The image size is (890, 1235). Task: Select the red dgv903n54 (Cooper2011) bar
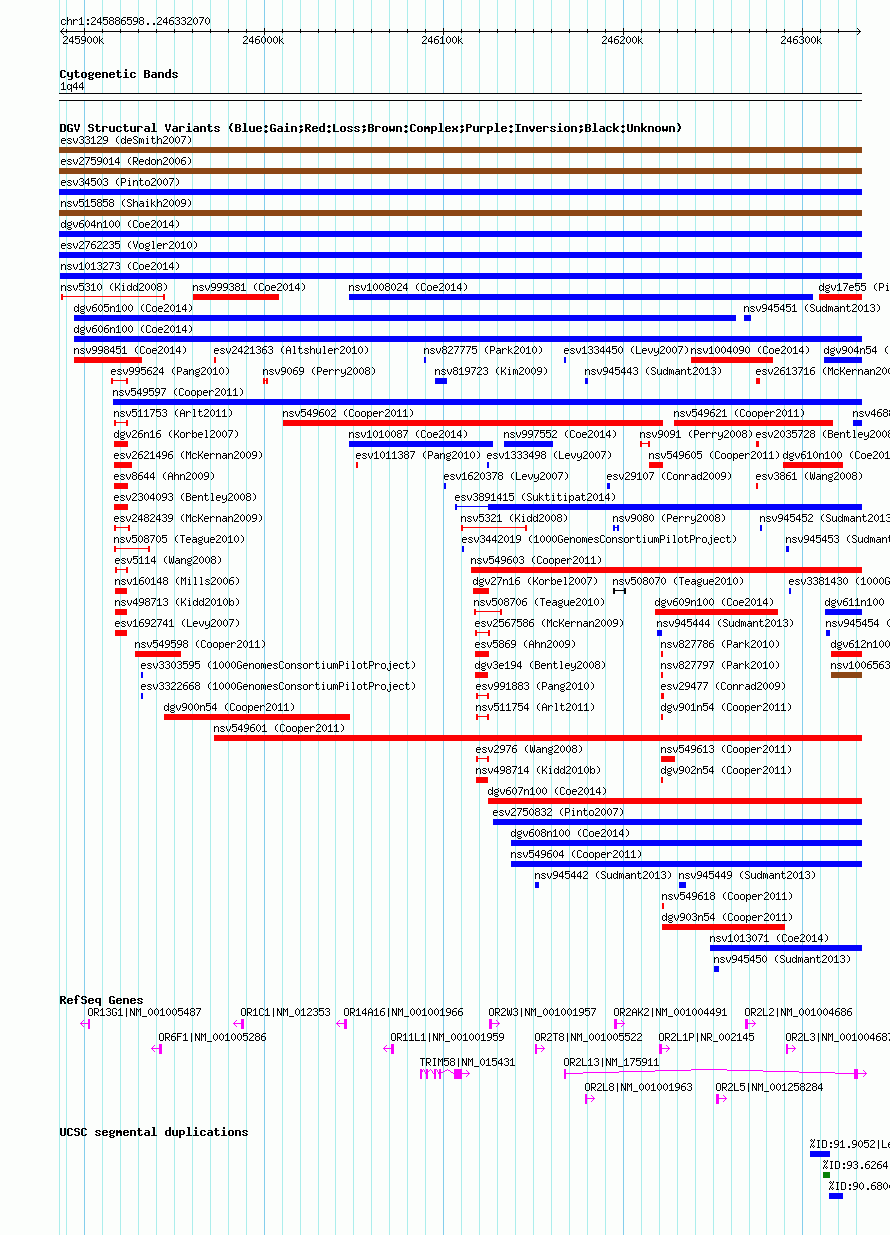click(x=723, y=927)
